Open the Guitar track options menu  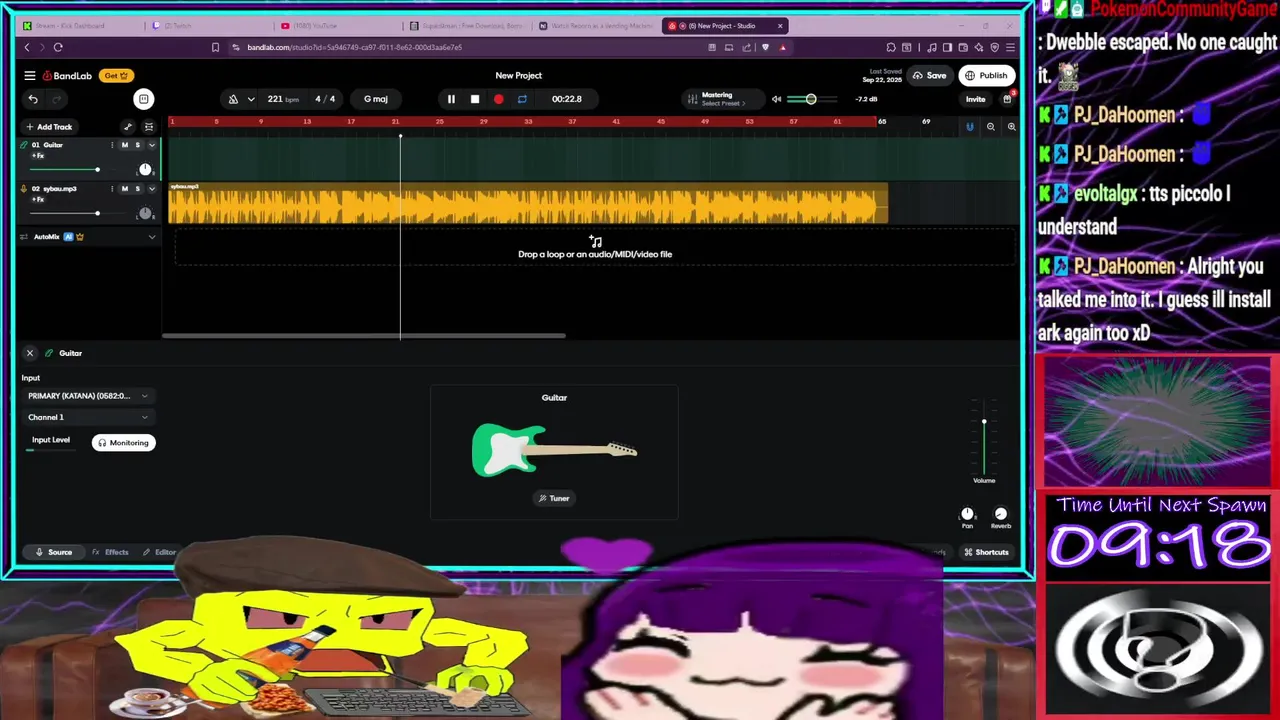pyautogui.click(x=112, y=145)
